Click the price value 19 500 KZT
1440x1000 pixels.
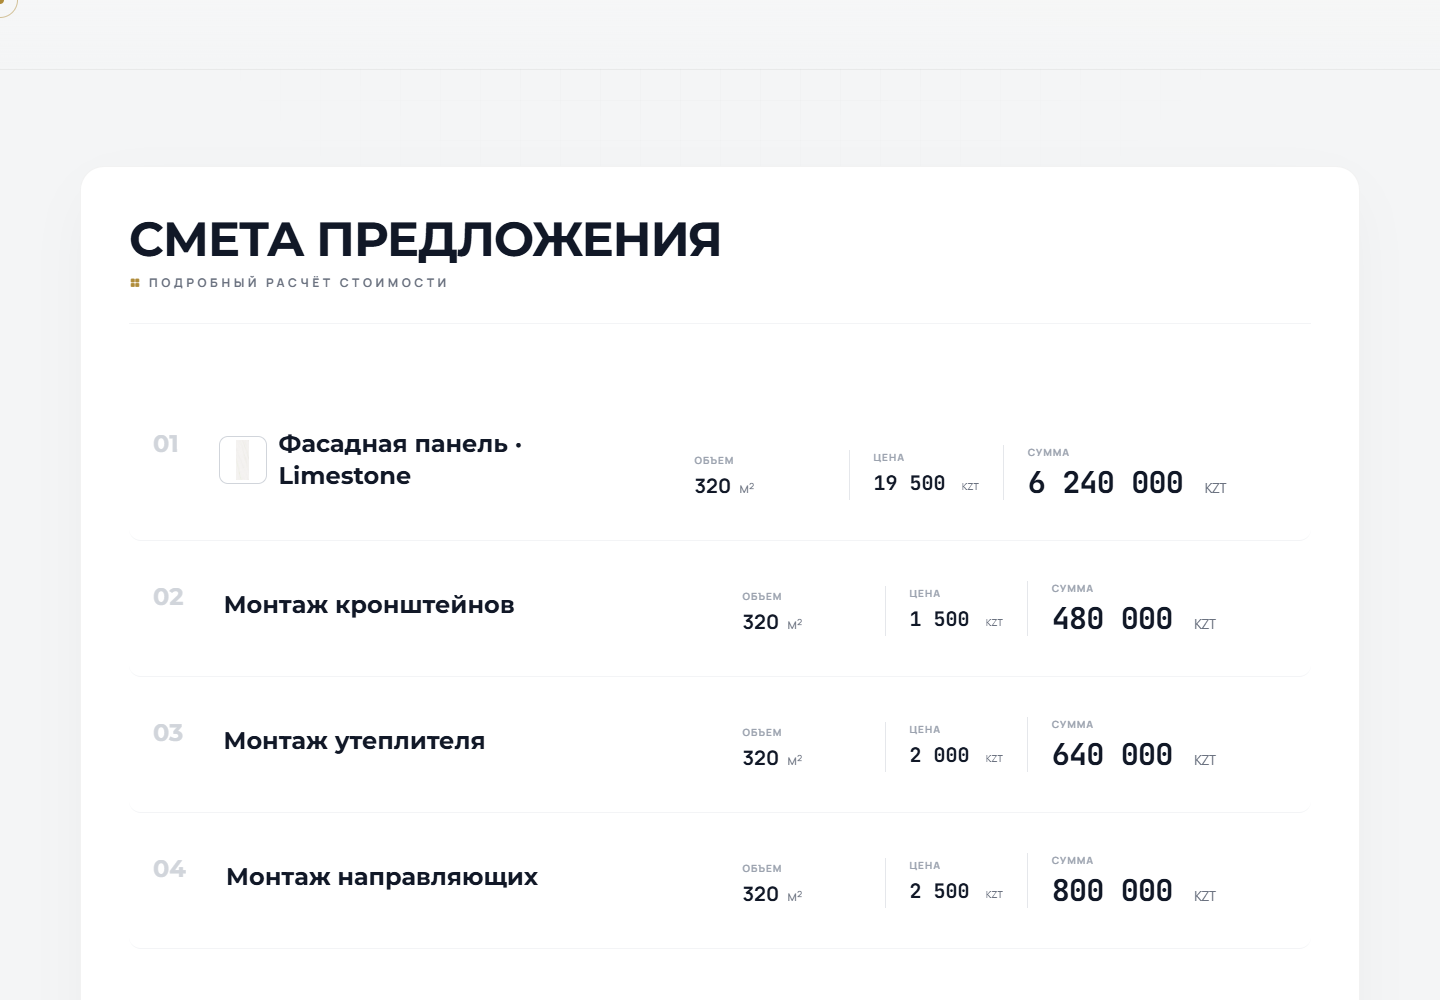point(926,484)
